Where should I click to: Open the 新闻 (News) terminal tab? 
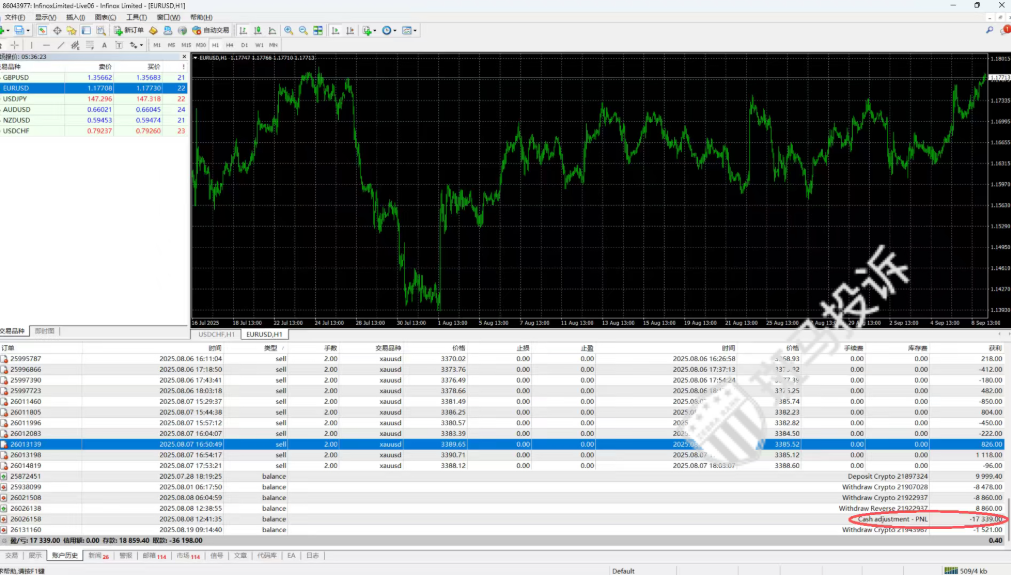click(98, 555)
